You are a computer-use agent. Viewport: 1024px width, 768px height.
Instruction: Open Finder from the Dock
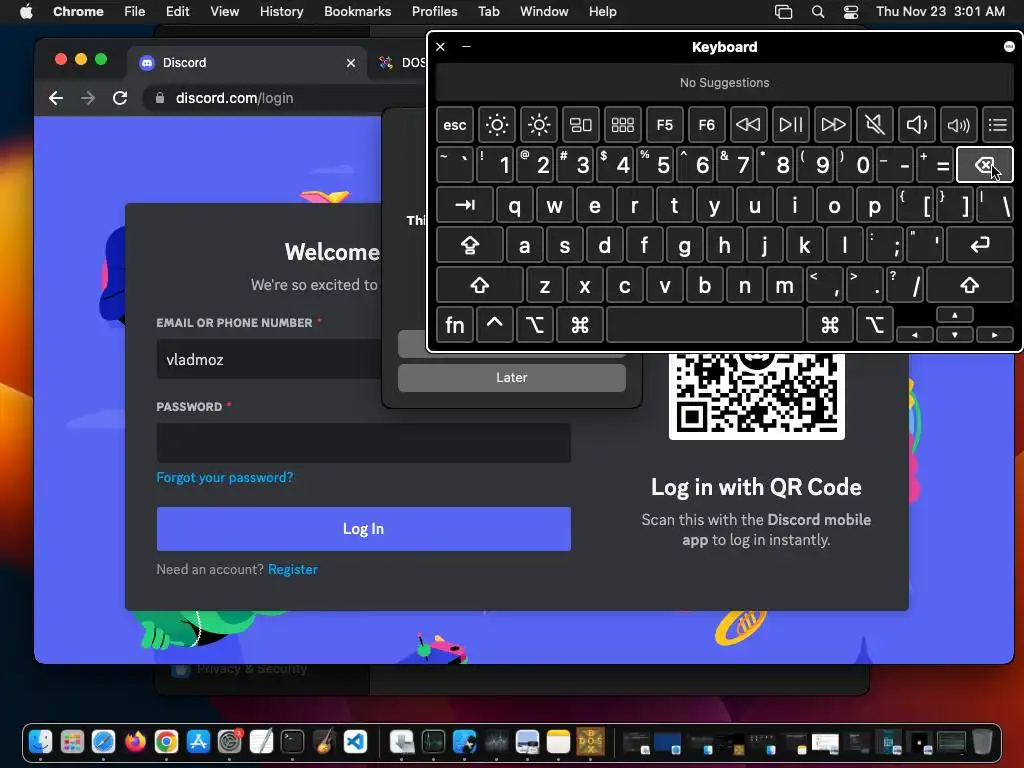point(40,741)
